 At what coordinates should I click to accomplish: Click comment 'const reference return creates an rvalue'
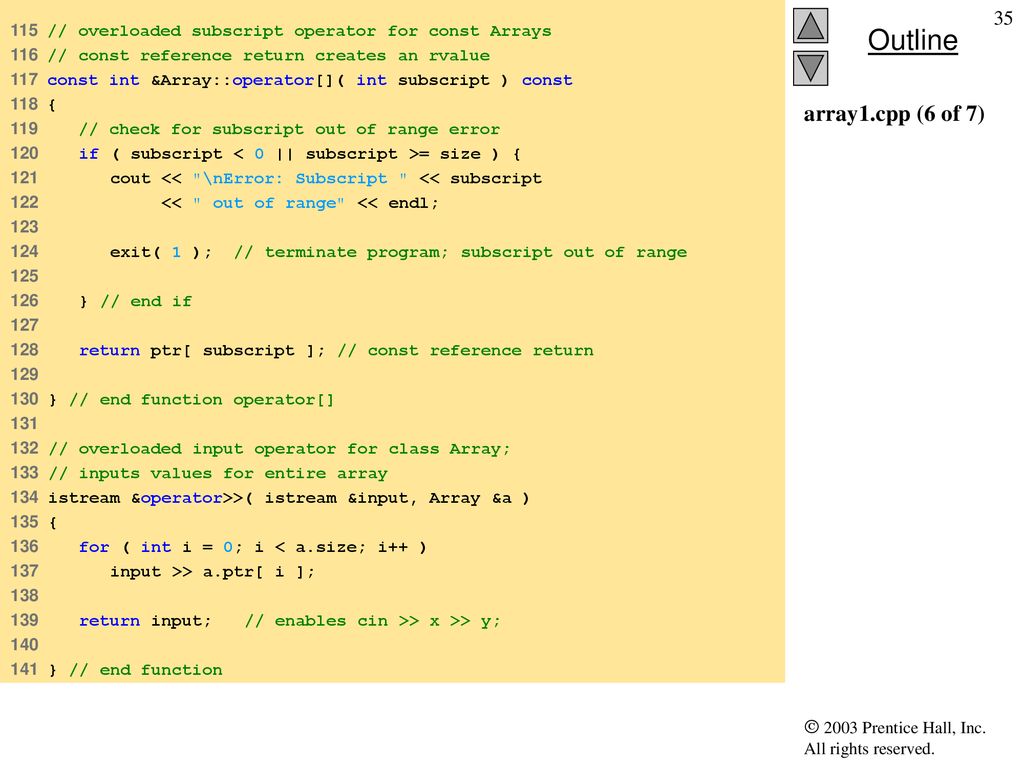(x=268, y=56)
